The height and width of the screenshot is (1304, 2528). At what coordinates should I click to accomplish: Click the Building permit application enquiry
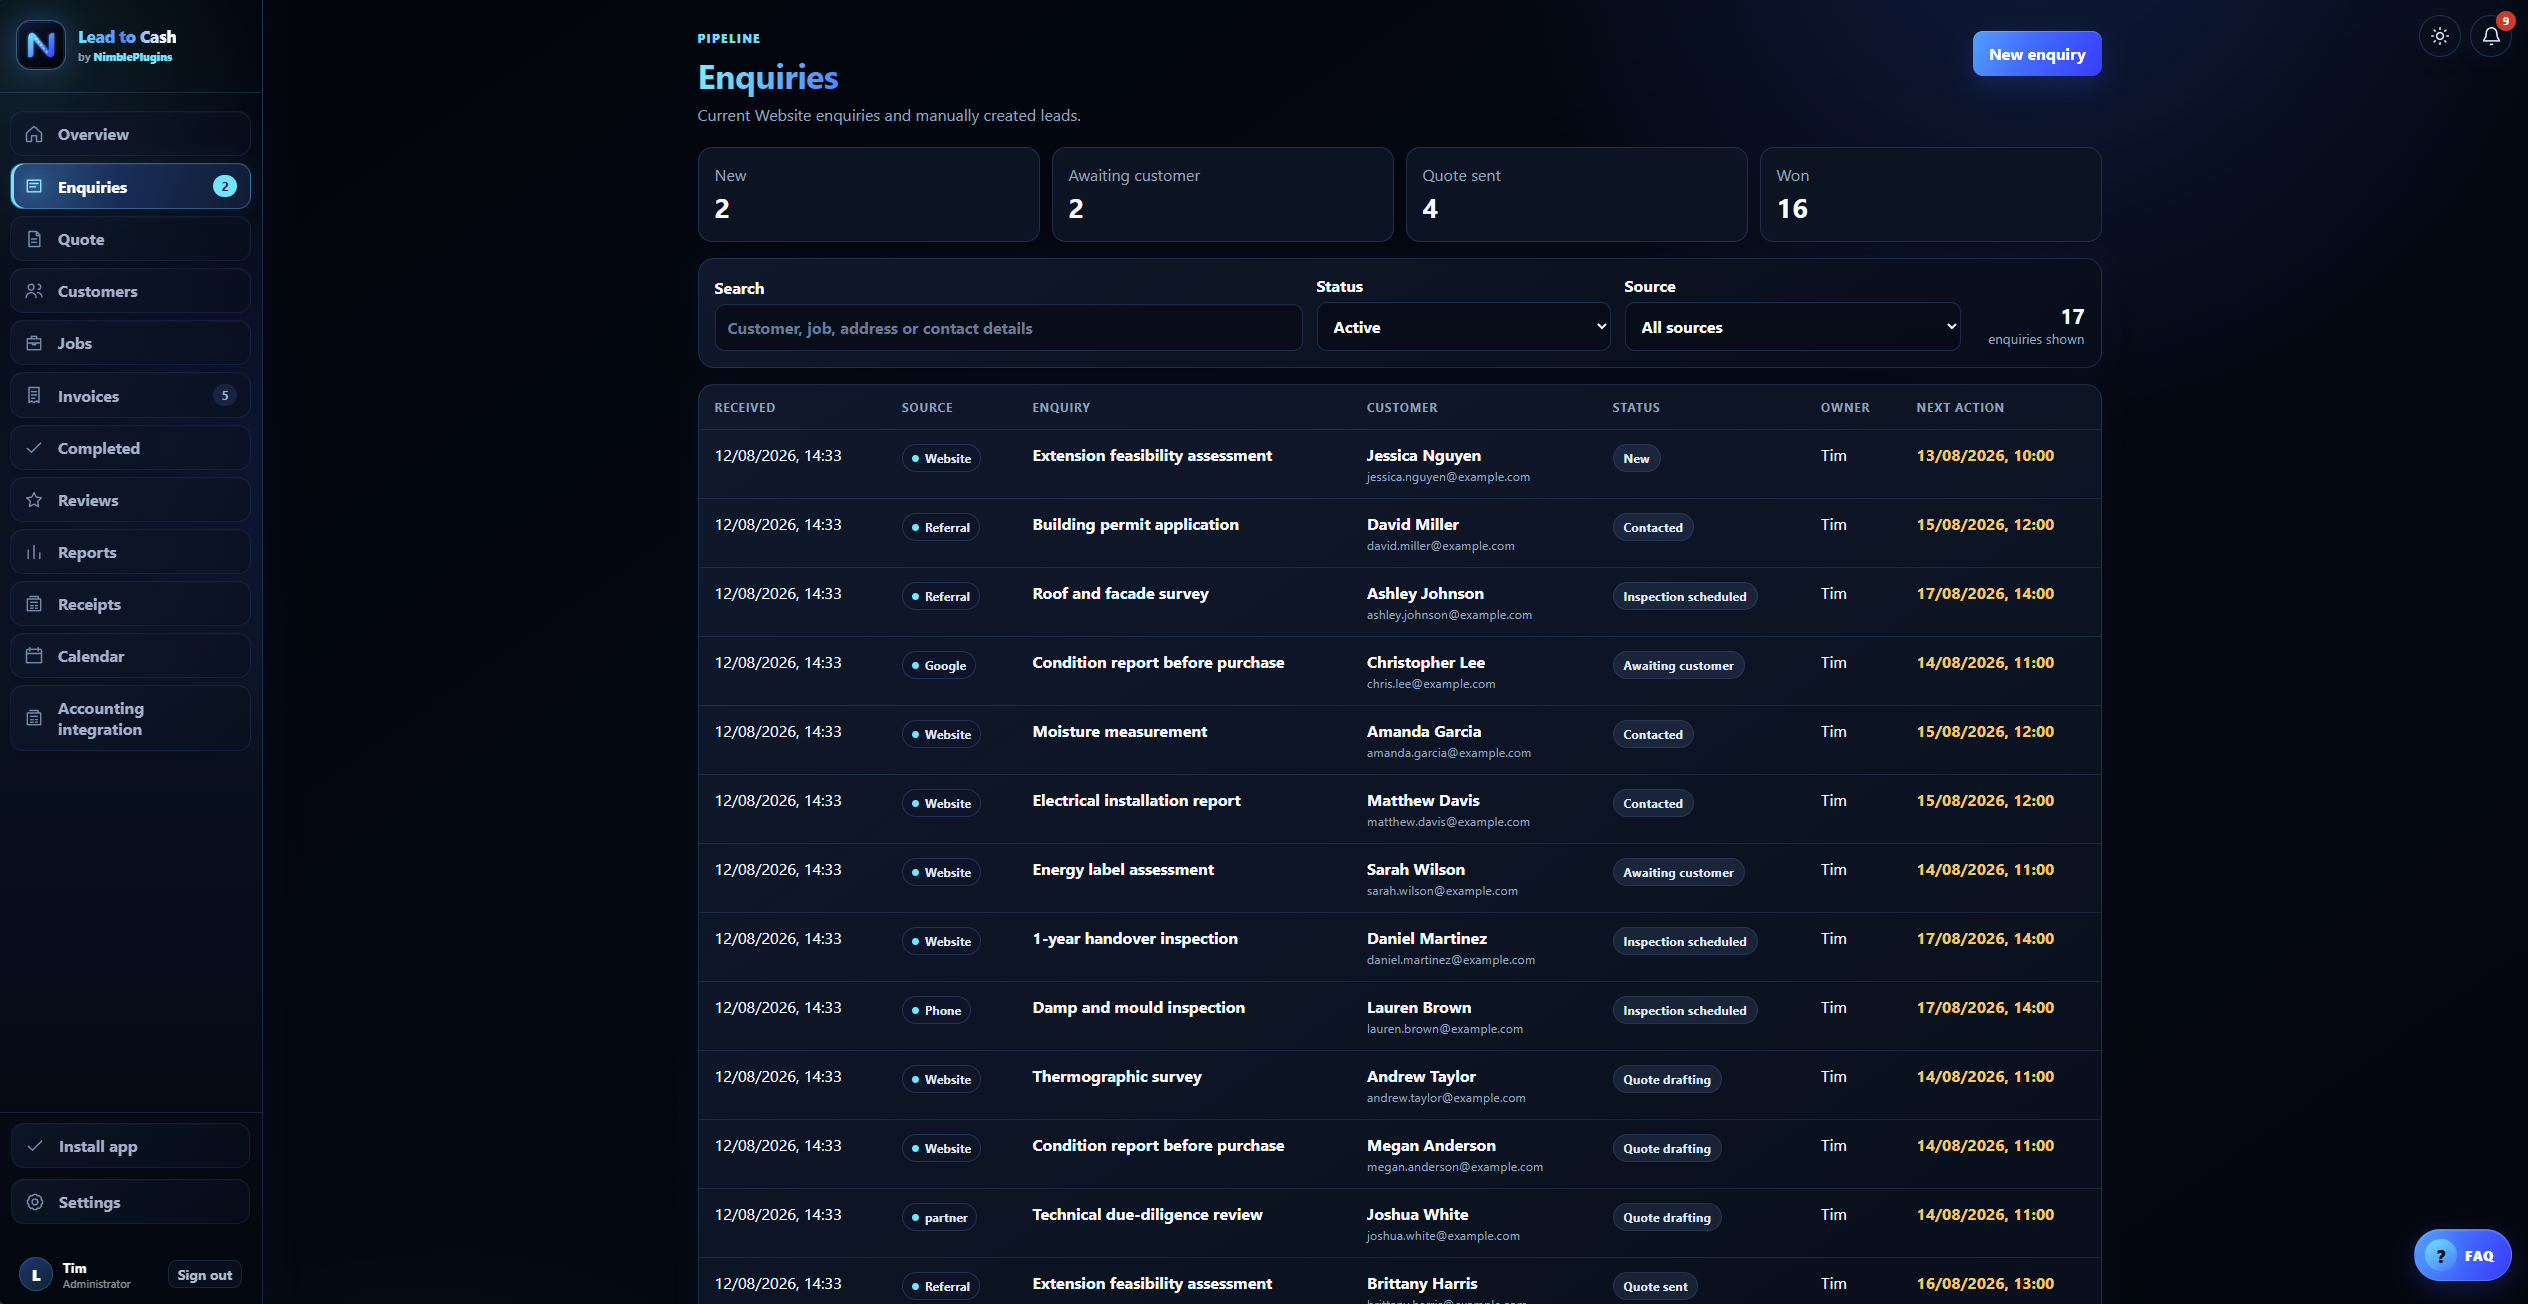1135,524
